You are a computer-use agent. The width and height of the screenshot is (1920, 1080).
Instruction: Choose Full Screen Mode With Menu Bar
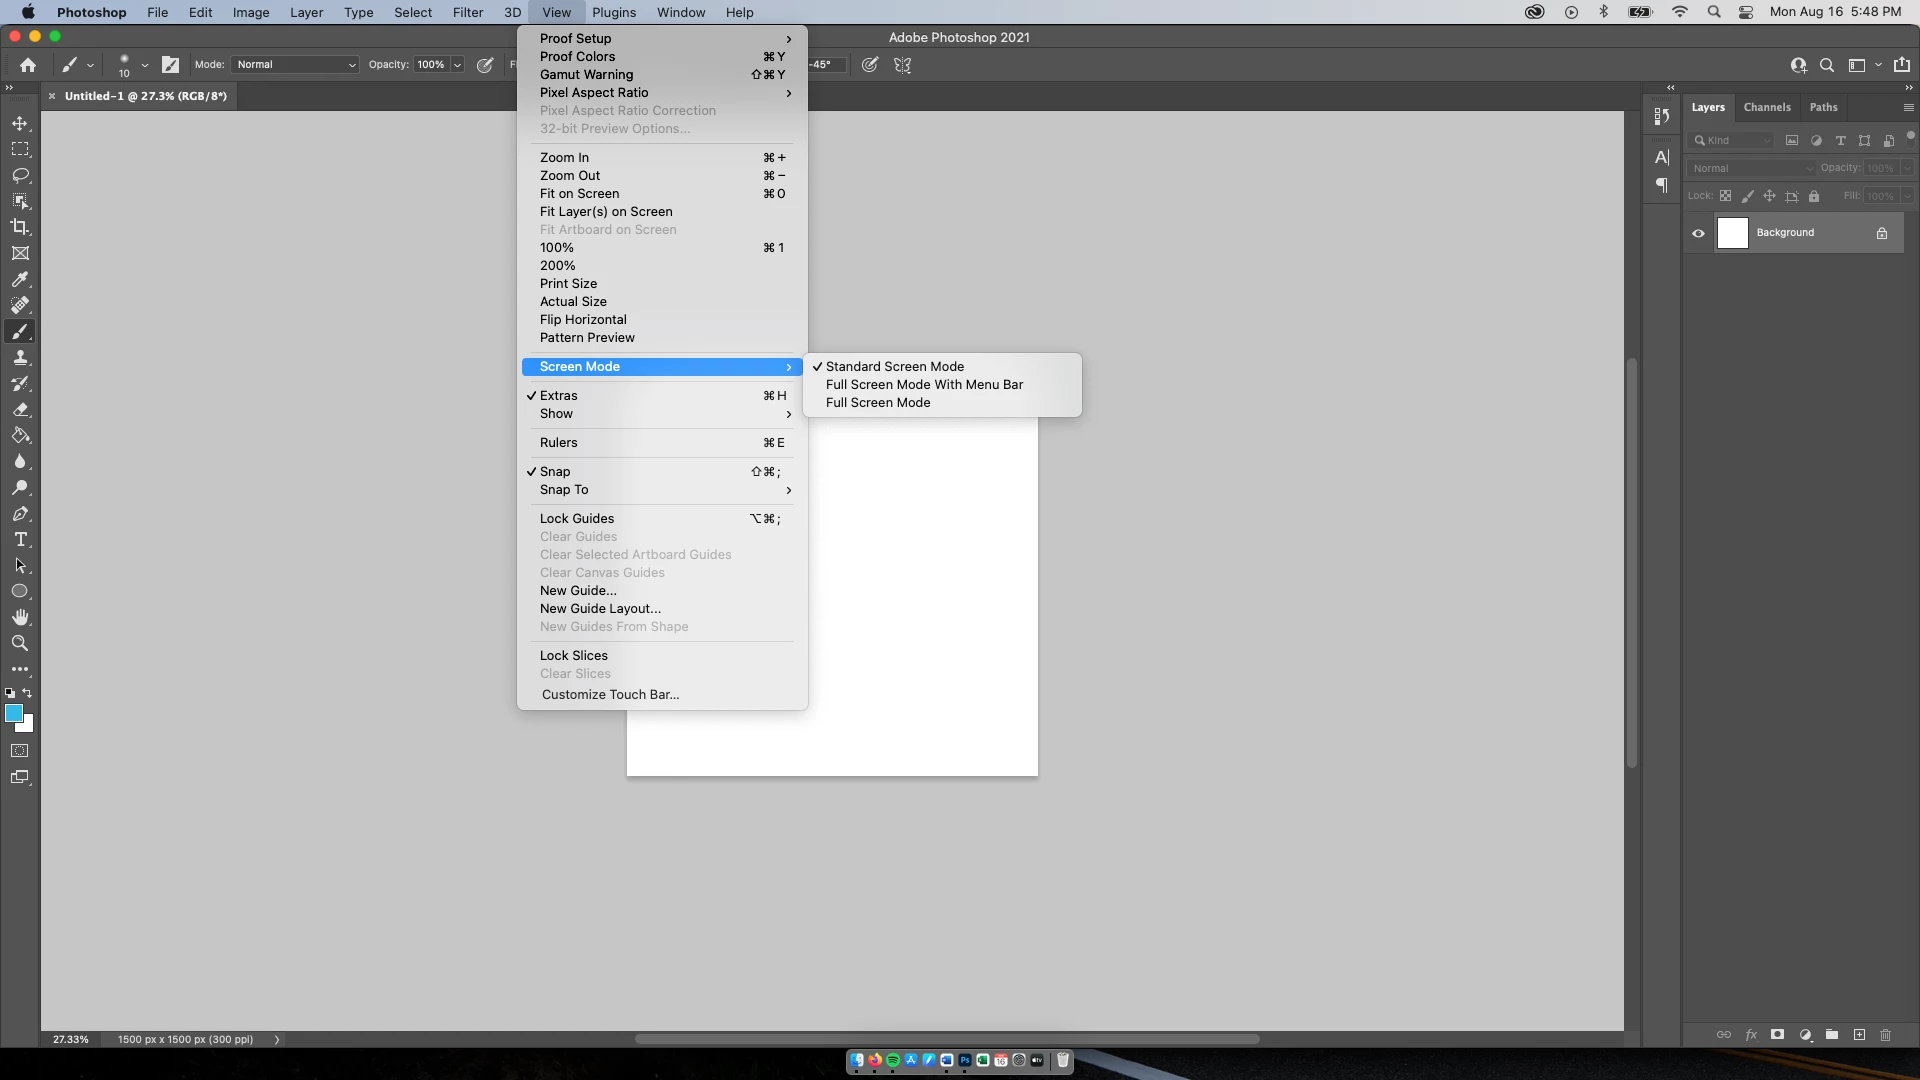point(924,384)
